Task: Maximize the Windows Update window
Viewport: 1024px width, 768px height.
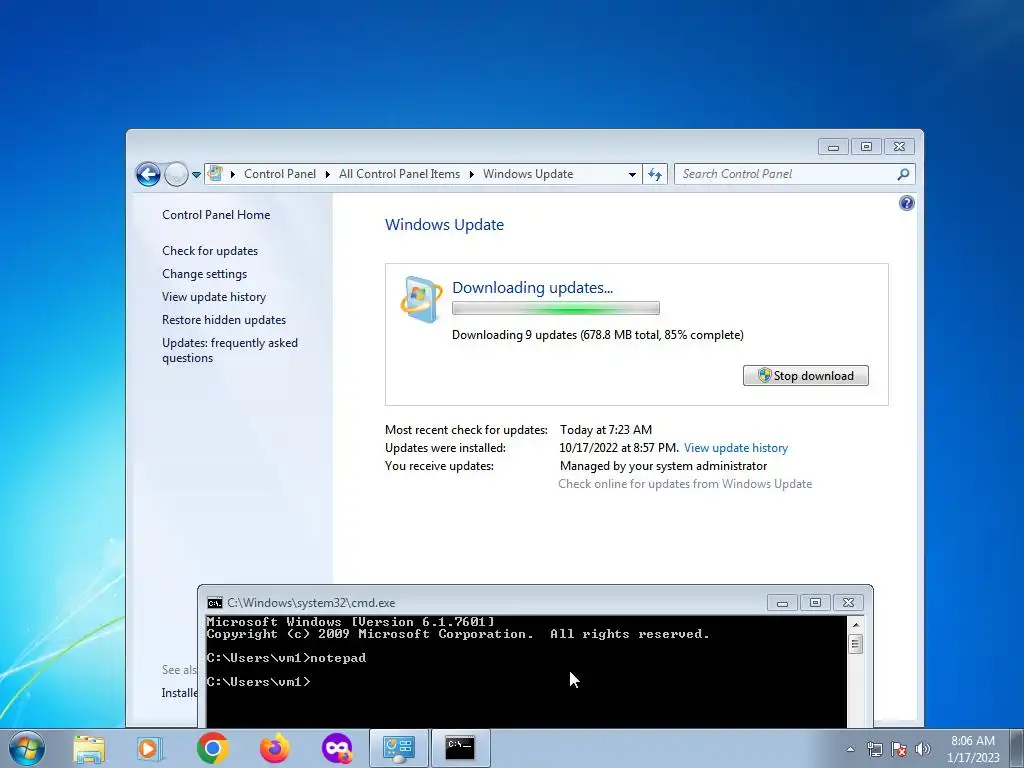Action: [x=866, y=147]
